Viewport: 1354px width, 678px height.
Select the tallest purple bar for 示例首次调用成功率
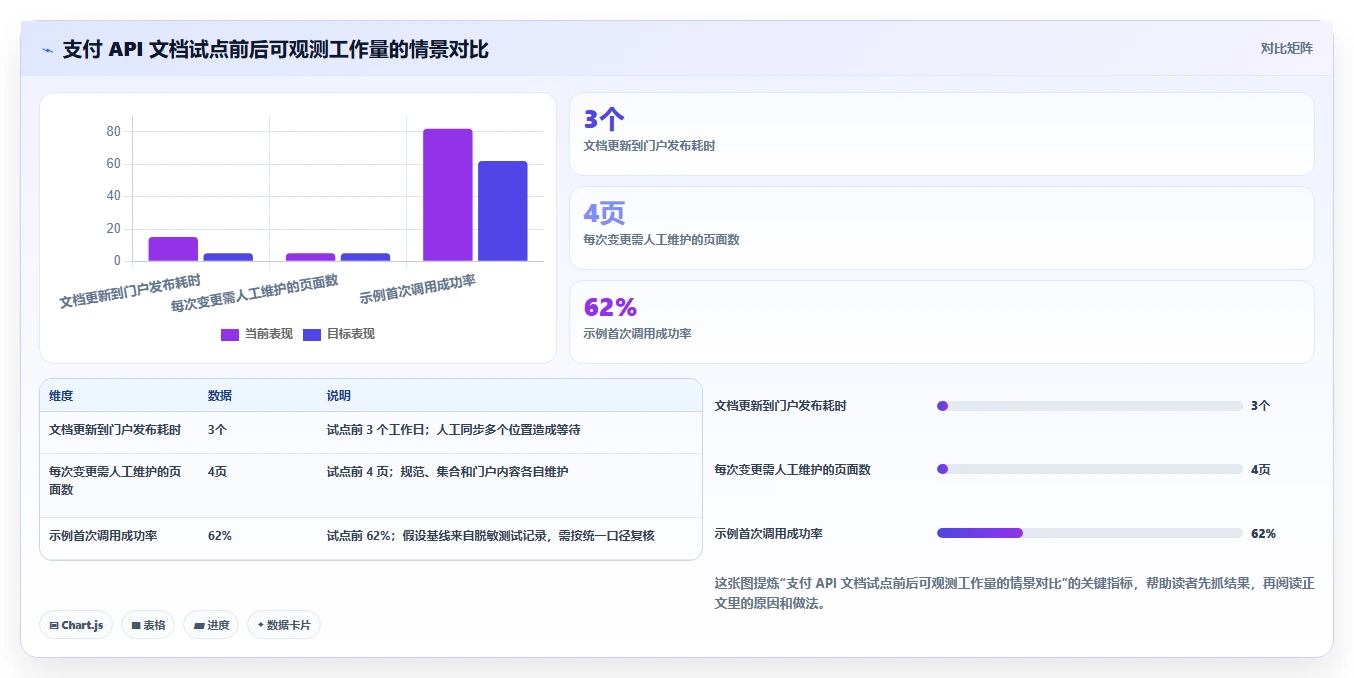point(447,195)
